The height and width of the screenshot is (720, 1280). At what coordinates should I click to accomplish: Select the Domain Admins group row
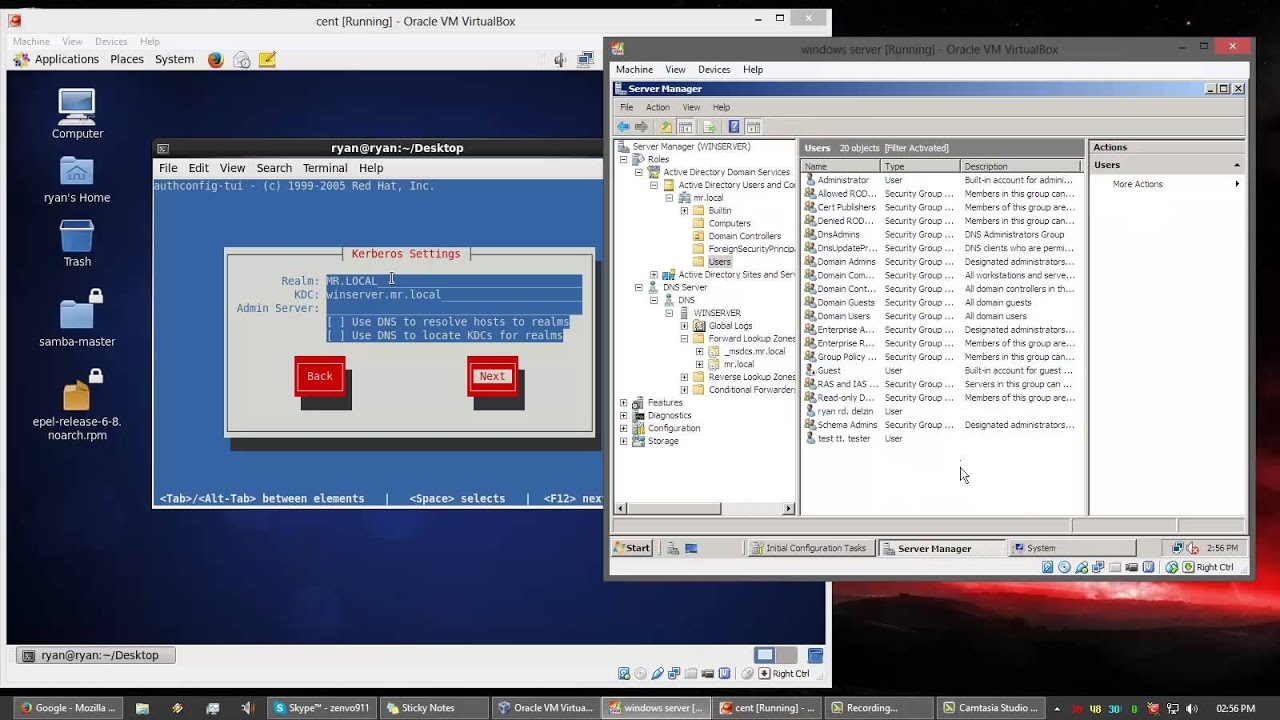coord(941,262)
